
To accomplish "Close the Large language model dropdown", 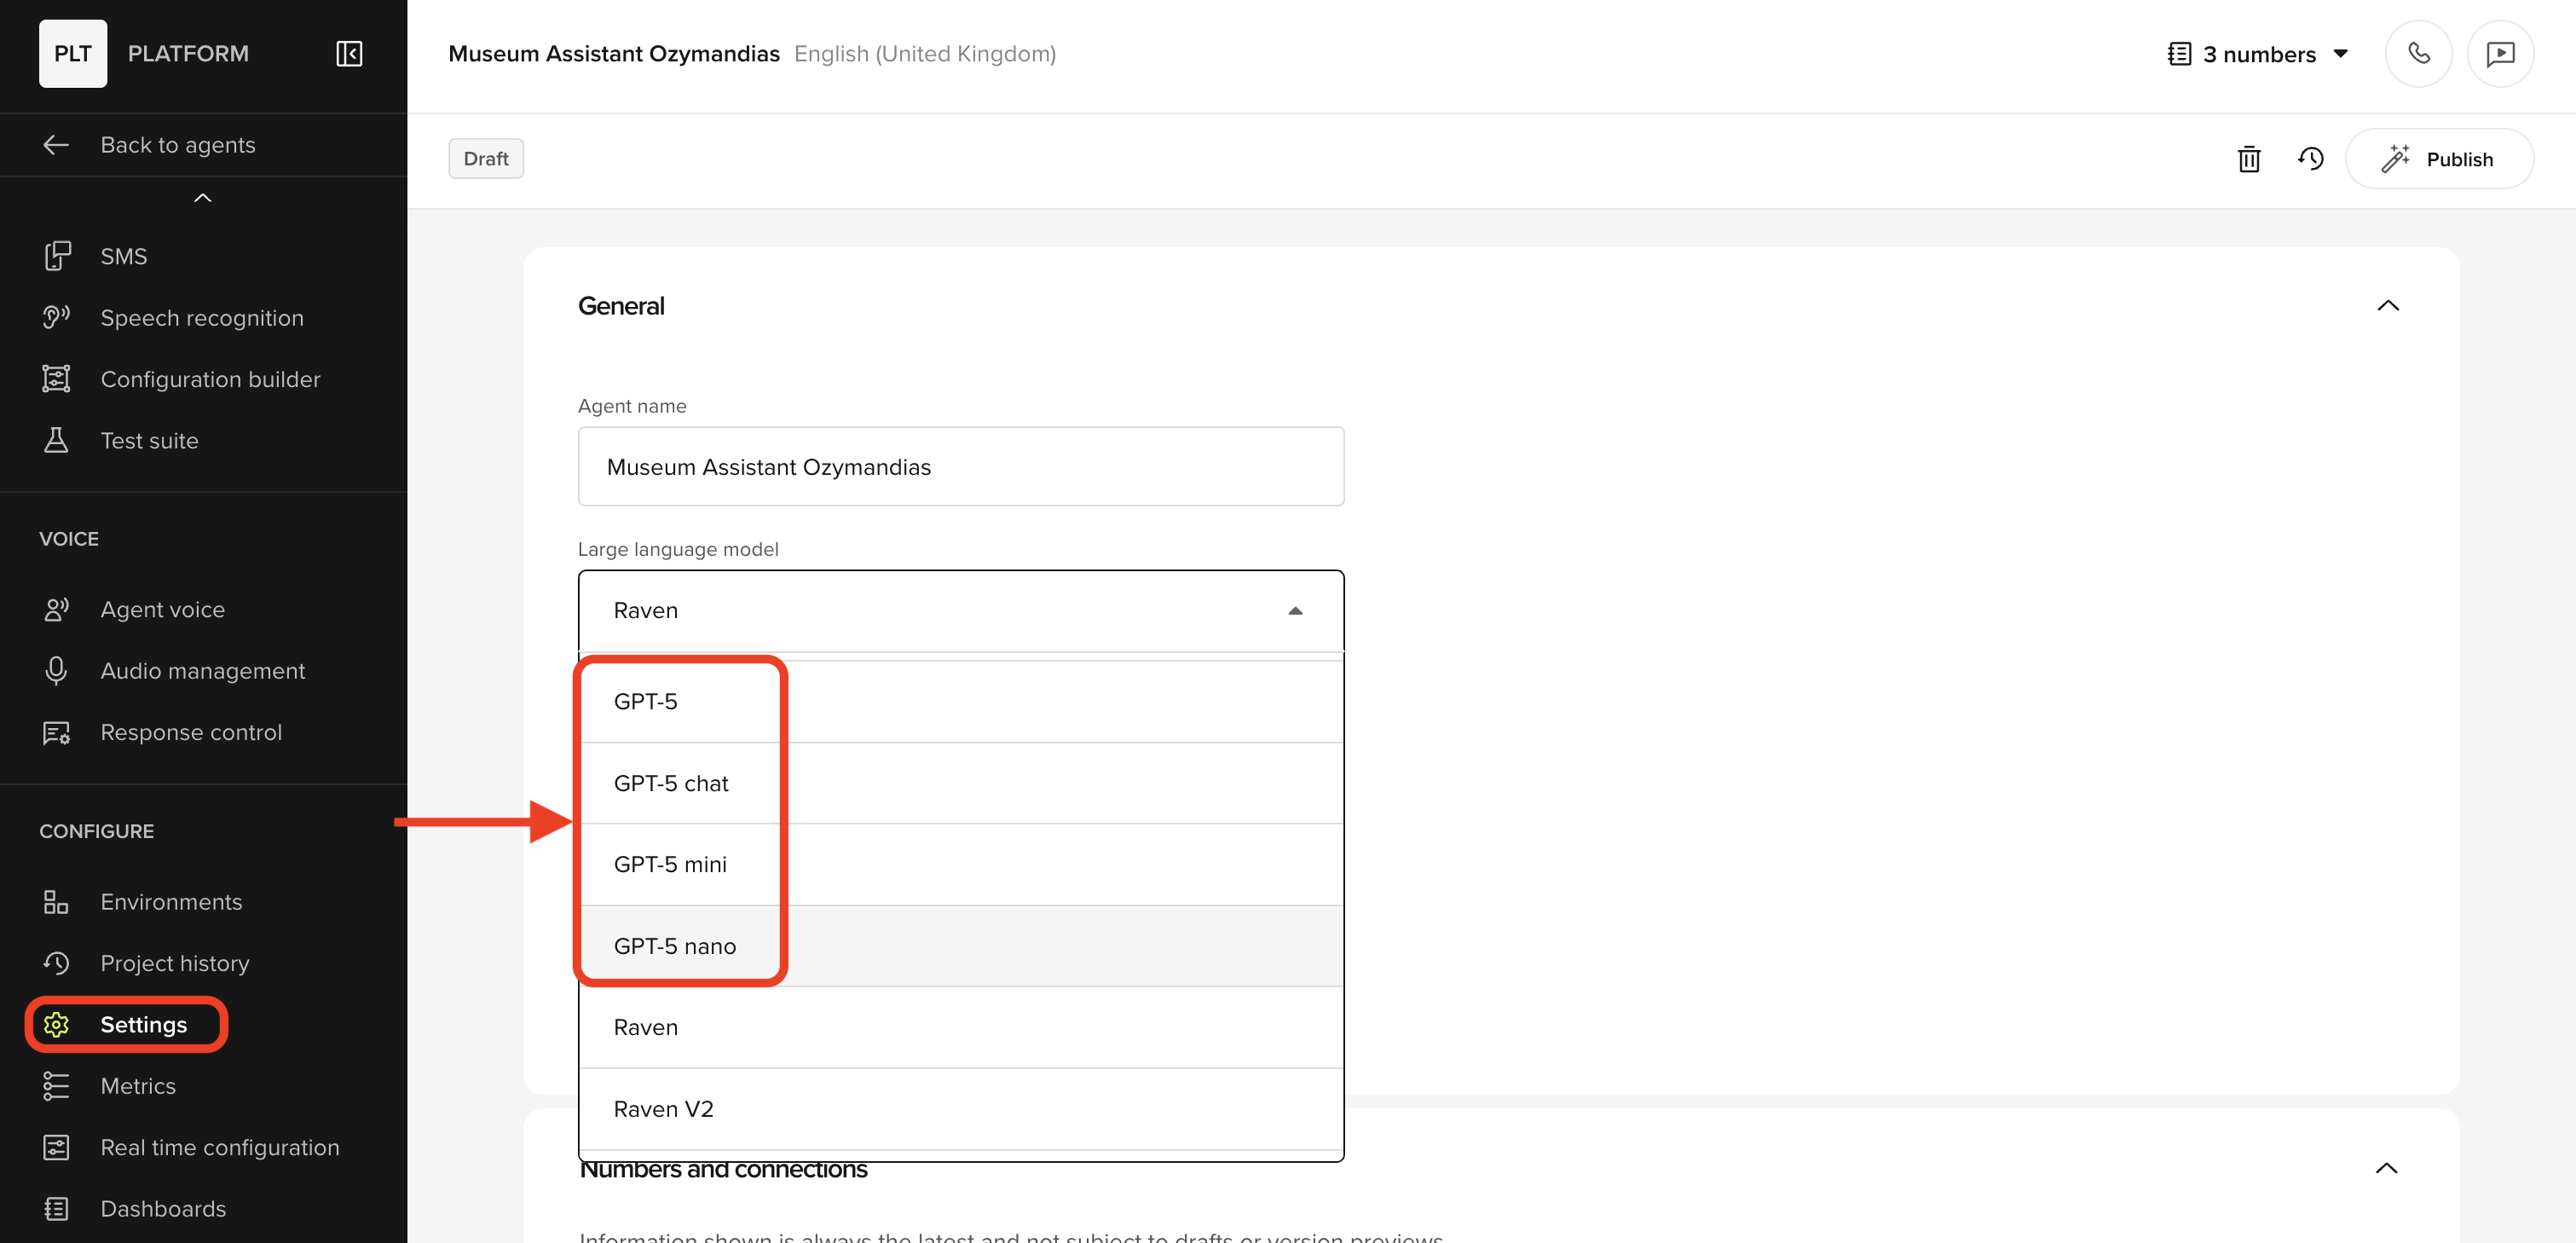I will [1295, 611].
